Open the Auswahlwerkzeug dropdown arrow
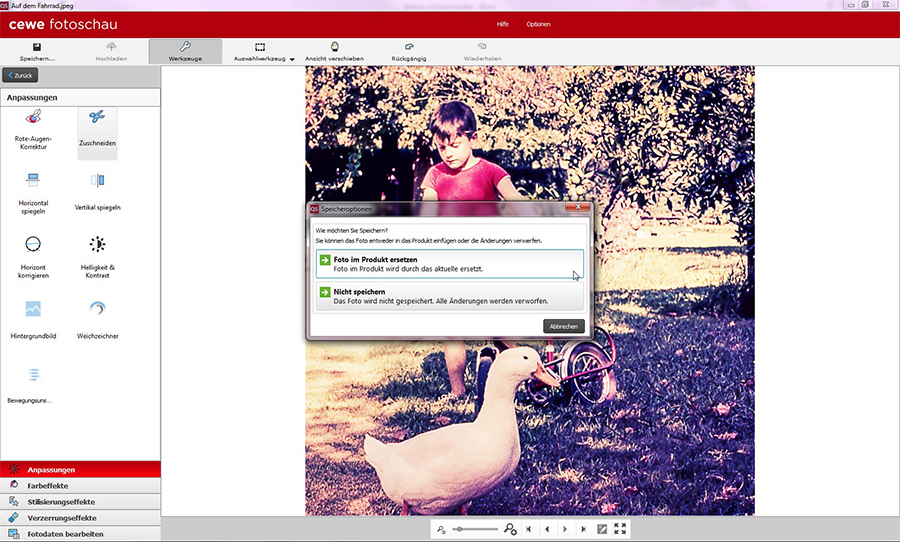This screenshot has height=542, width=900. pyautogui.click(x=292, y=59)
